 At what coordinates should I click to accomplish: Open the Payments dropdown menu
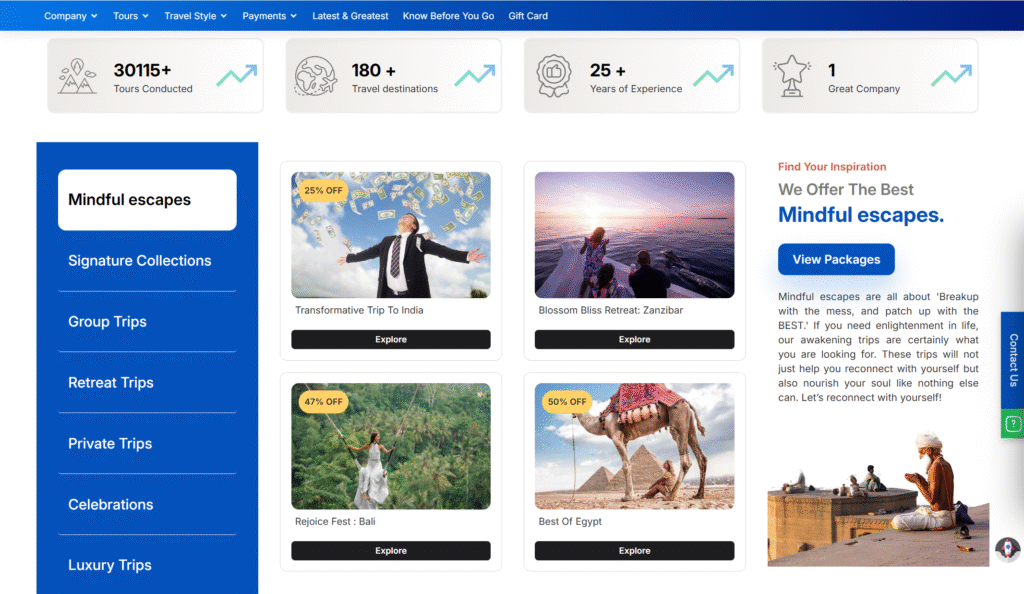(x=270, y=16)
